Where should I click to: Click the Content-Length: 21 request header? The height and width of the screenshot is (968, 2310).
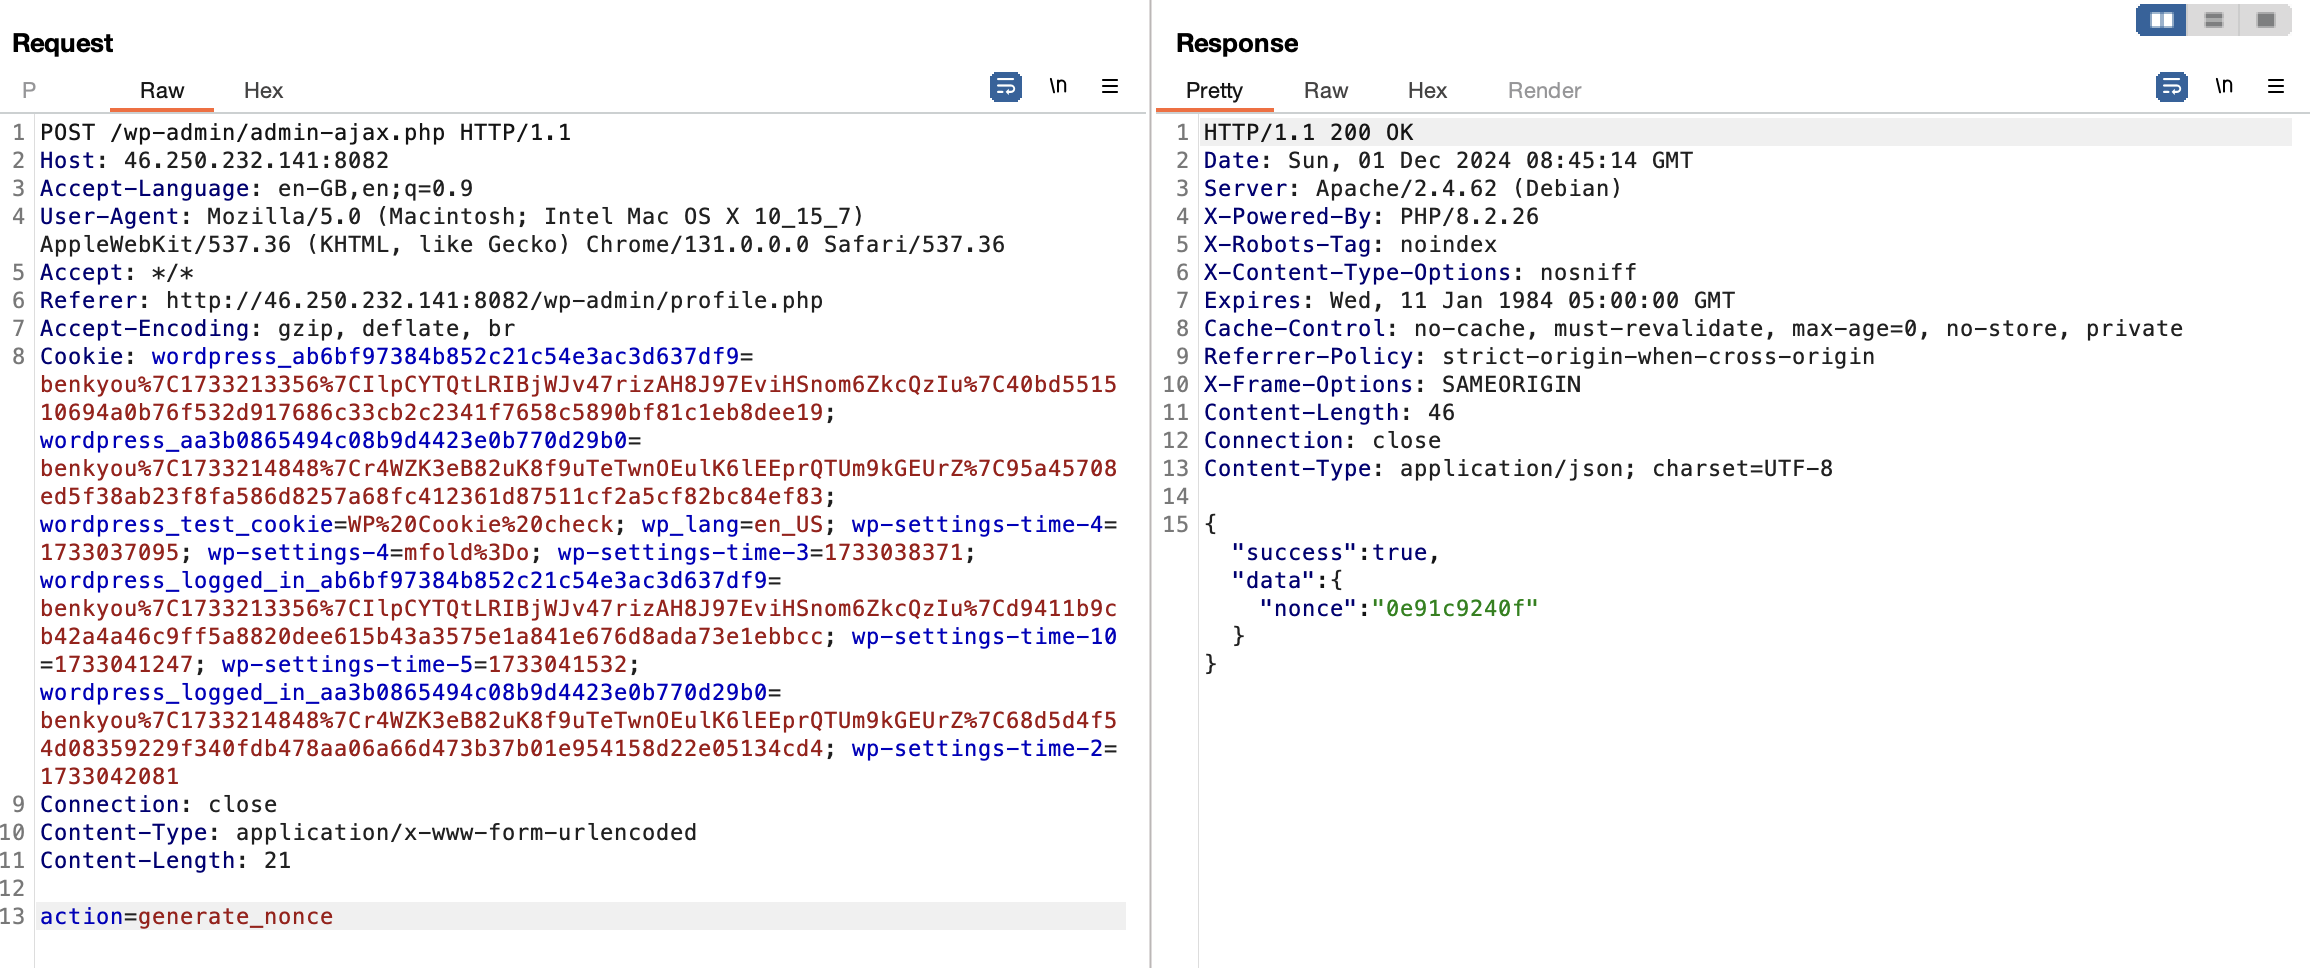pos(165,860)
